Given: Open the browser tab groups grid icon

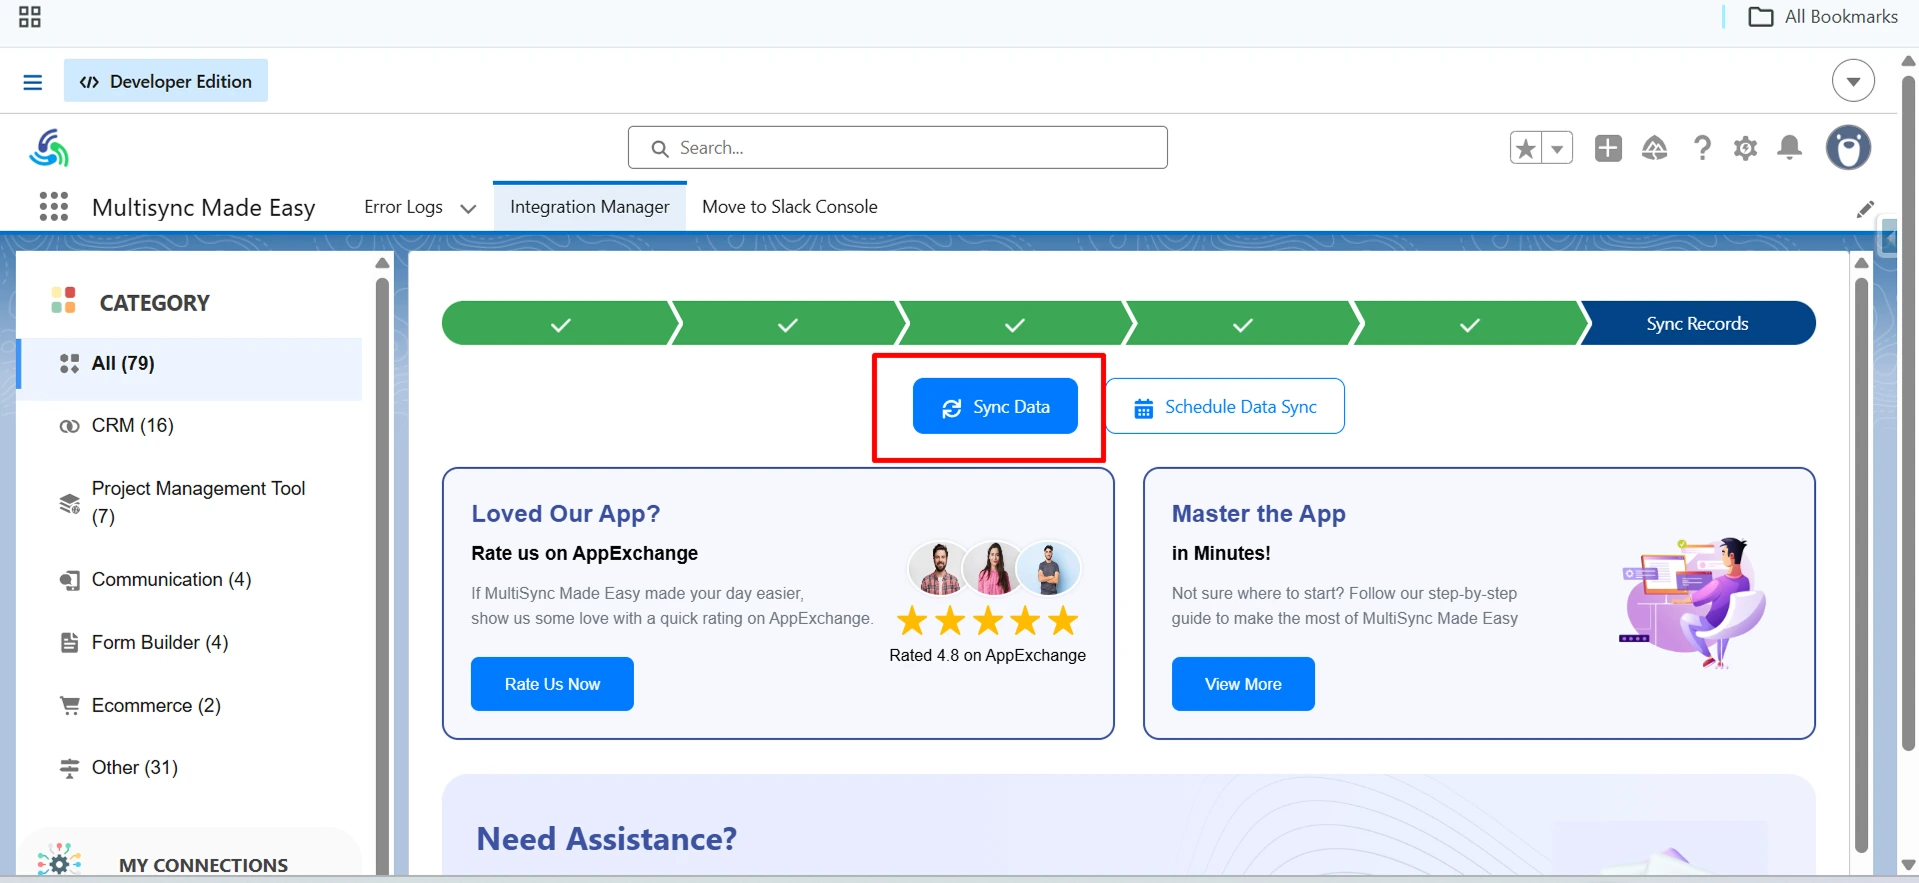Looking at the screenshot, I should pos(30,17).
